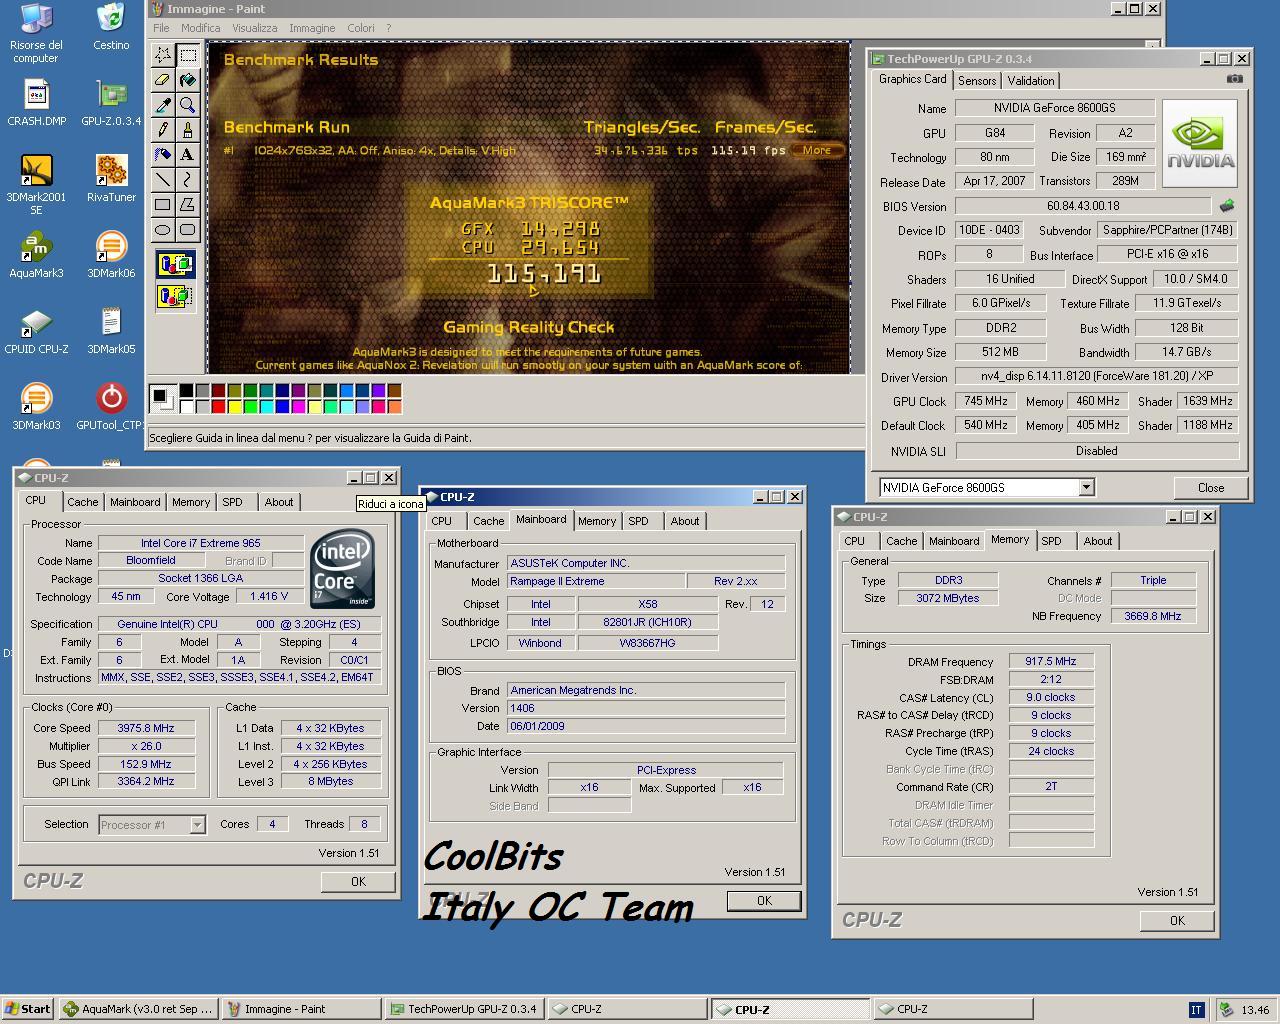The image size is (1280, 1024).
Task: Select the Polygon shape tool
Action: tap(187, 205)
